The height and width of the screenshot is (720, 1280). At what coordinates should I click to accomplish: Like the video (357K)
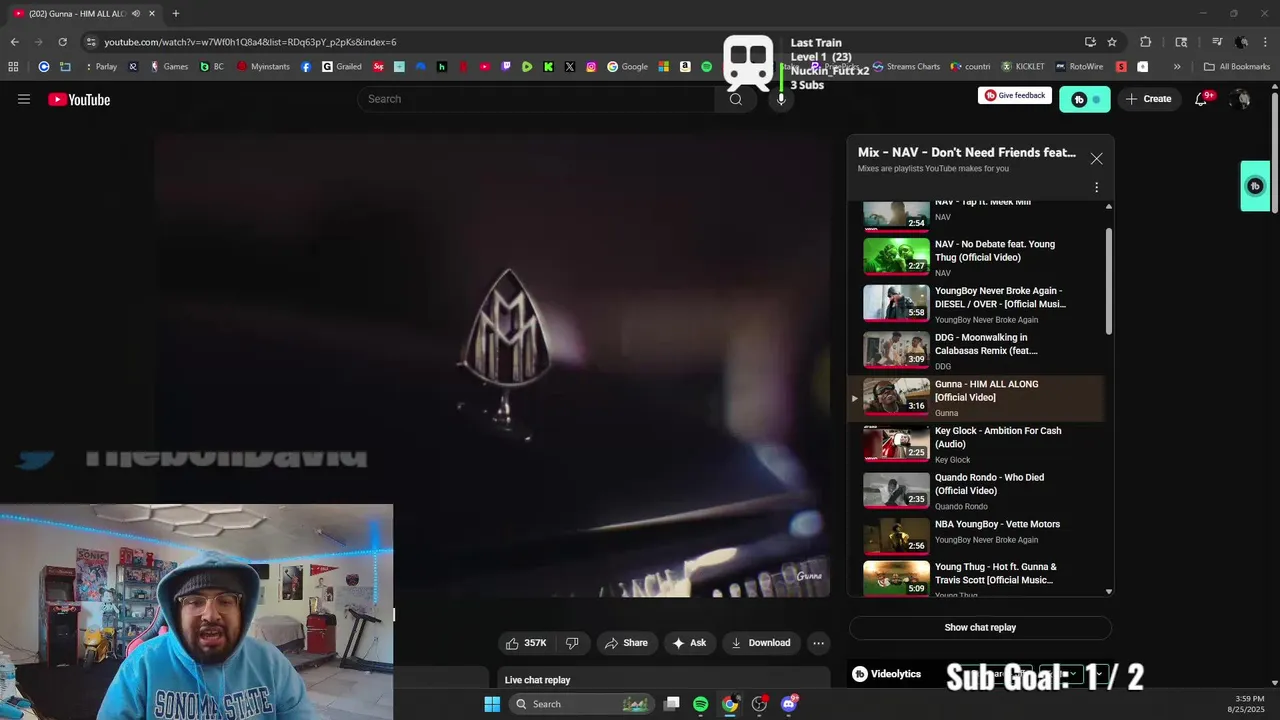pyautogui.click(x=525, y=643)
